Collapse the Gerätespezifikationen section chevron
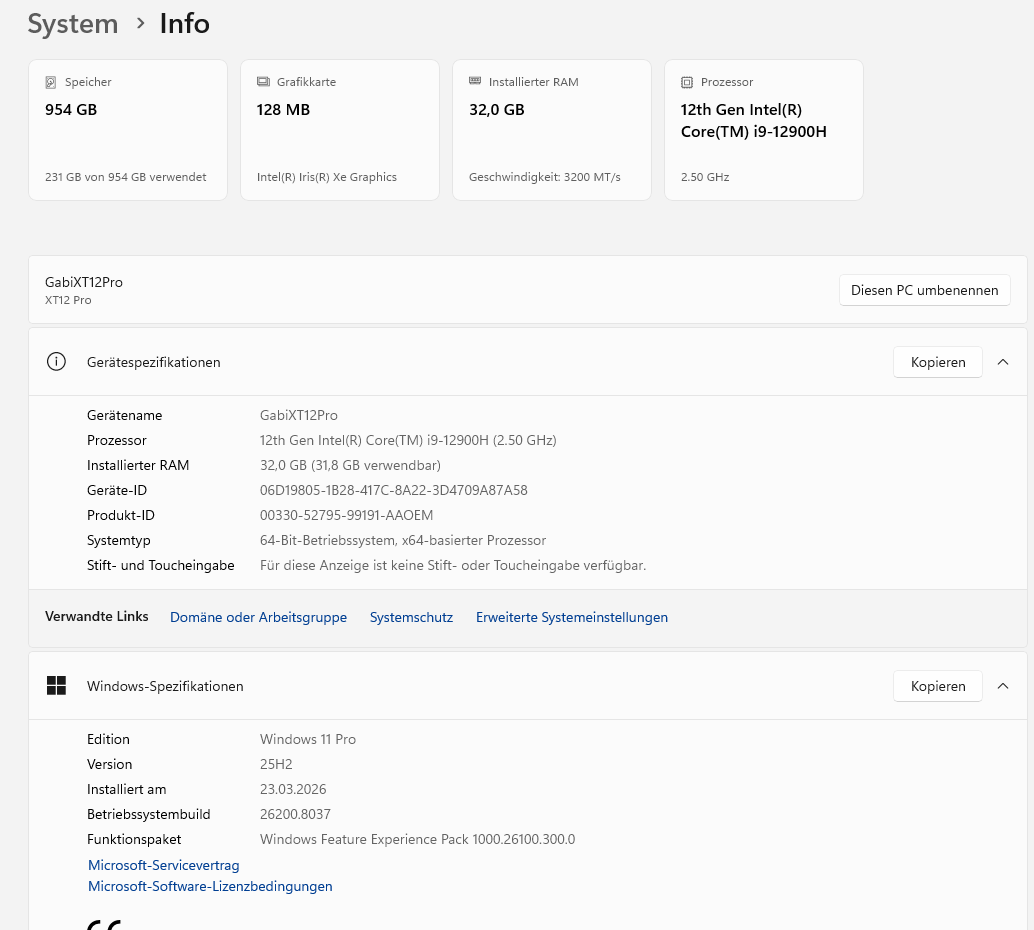 pos(1003,362)
